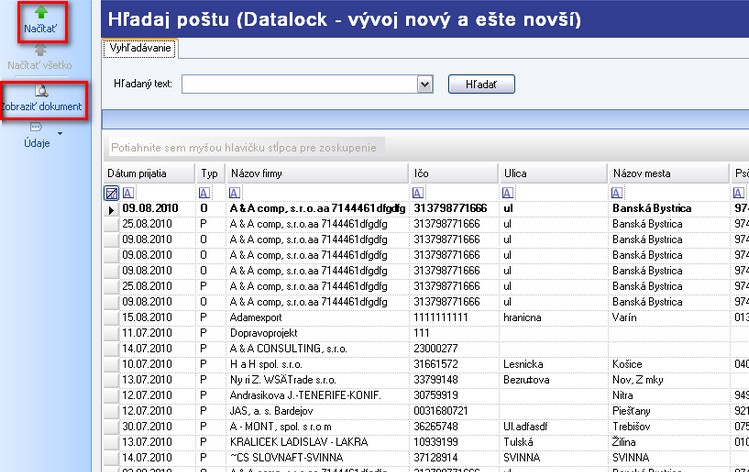Click the greyed Načítať všetko icon
Image resolution: width=749 pixels, height=472 pixels.
(40, 50)
